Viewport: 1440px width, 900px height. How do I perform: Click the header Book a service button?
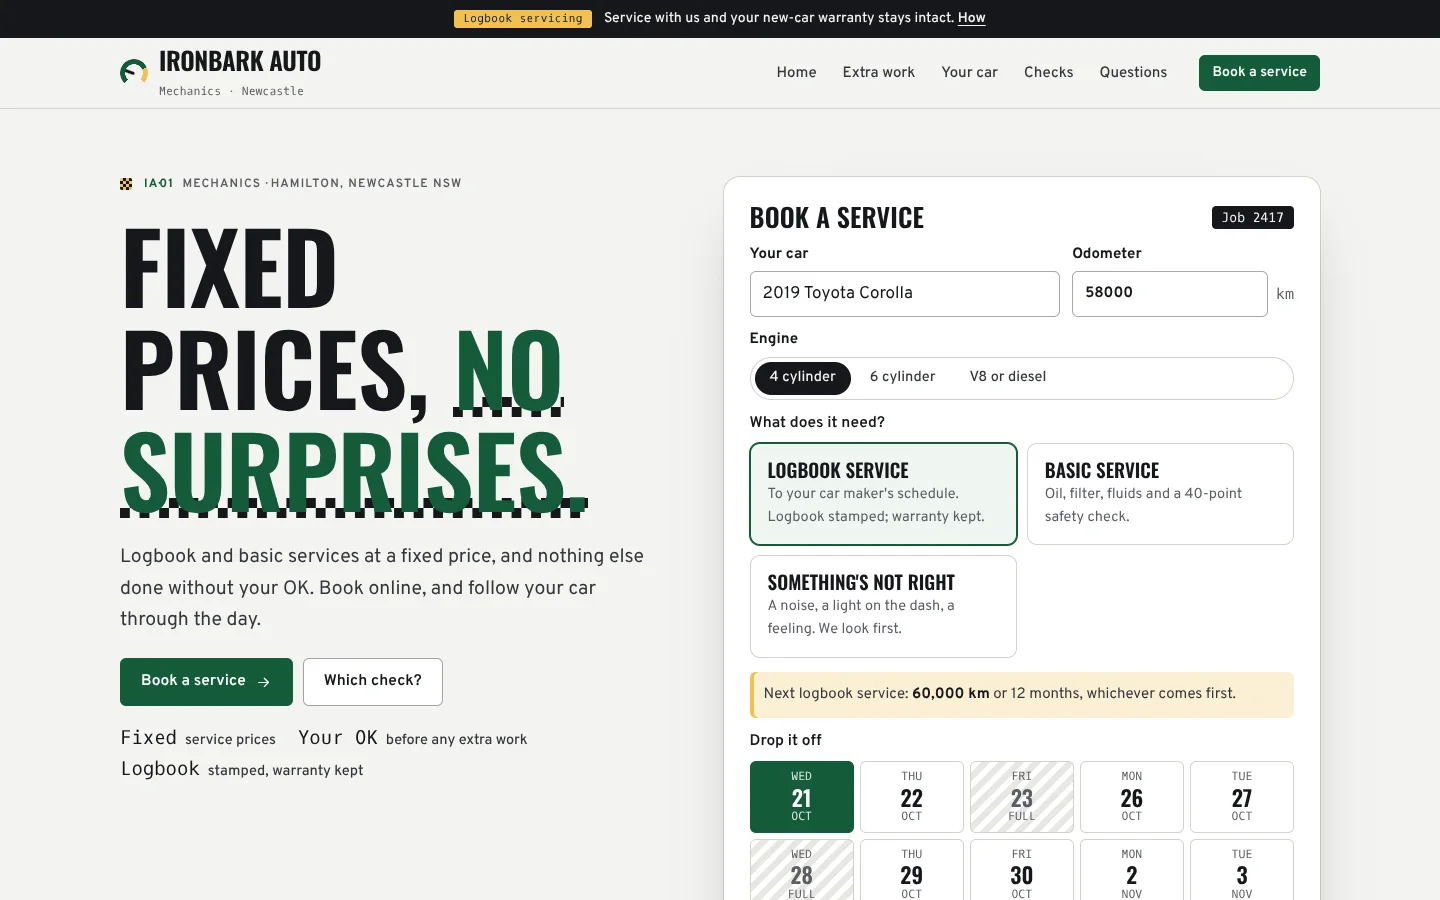pos(1259,72)
